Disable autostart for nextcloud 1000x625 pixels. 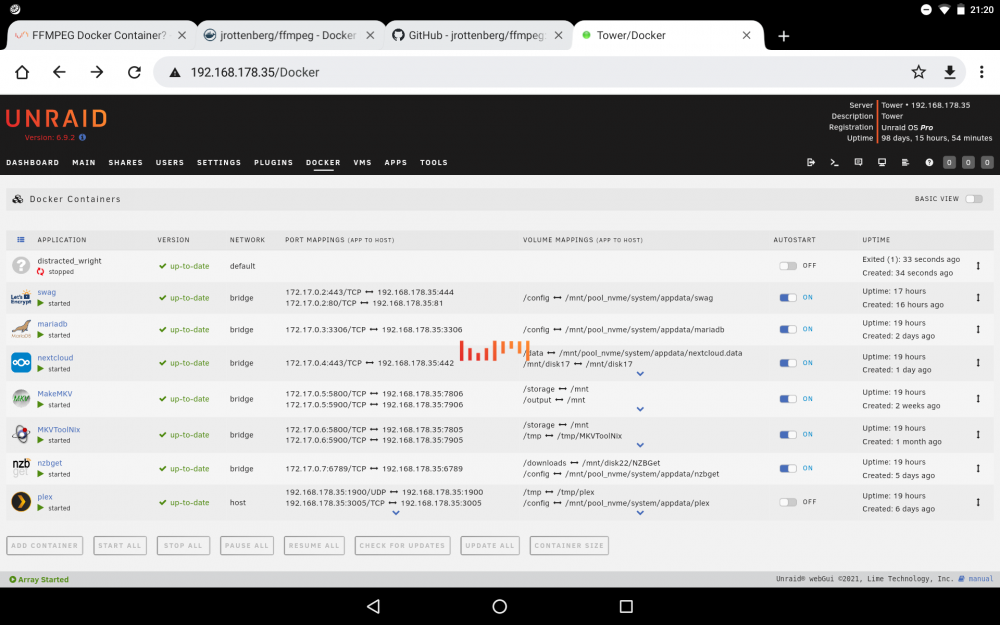(x=788, y=363)
